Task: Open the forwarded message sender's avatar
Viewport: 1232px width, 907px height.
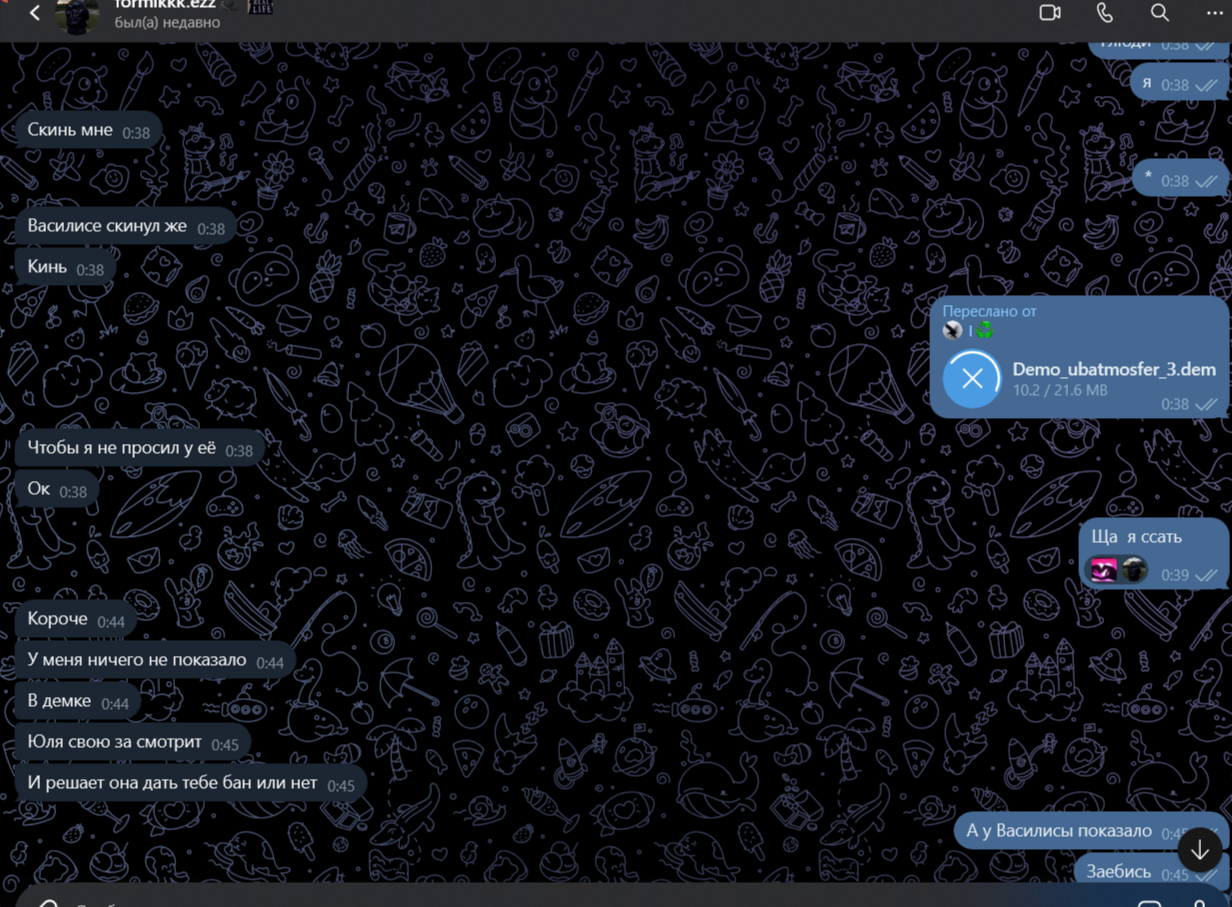Action: click(x=952, y=330)
